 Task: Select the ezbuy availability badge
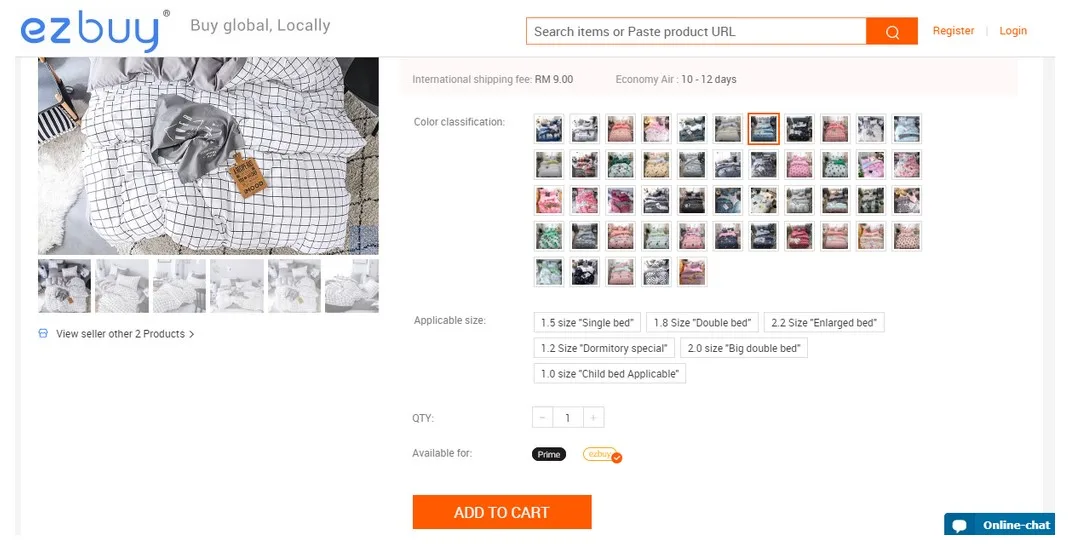click(x=602, y=455)
